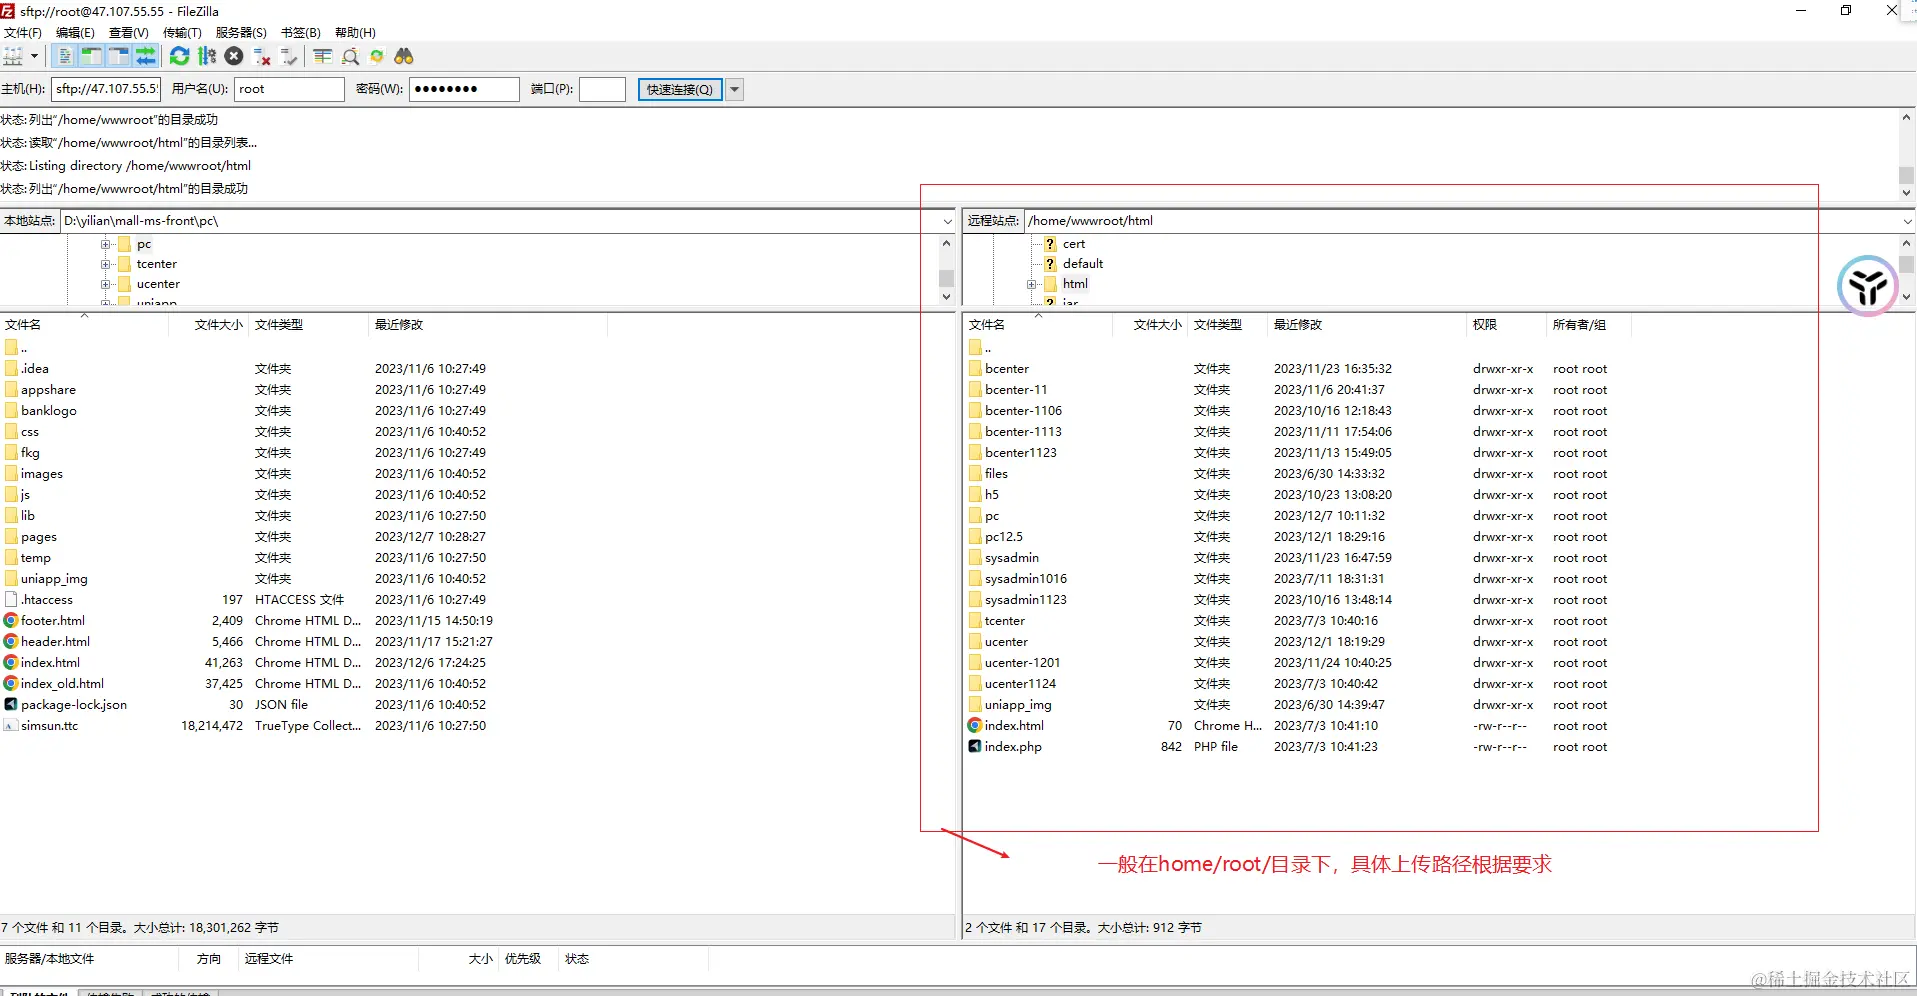The image size is (1917, 996).
Task: Select the local pages folder icon
Action: 11,537
